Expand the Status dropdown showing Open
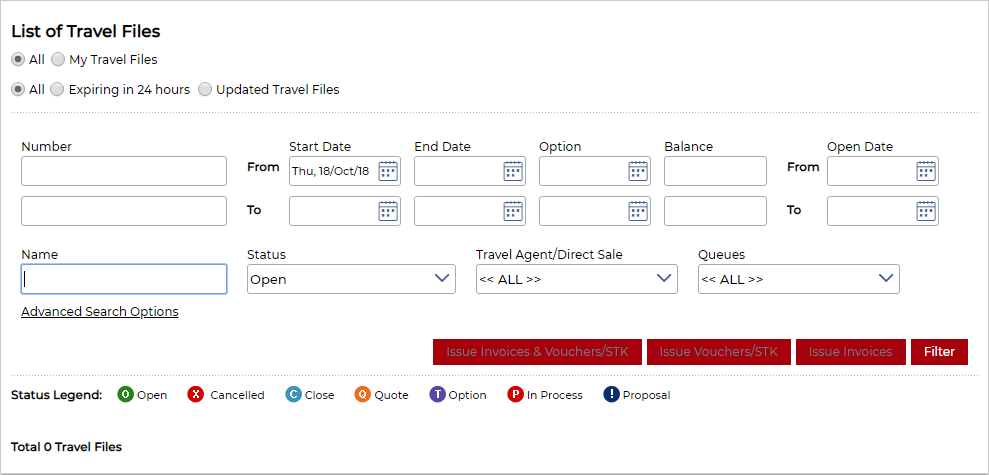The image size is (989, 475). (x=351, y=279)
